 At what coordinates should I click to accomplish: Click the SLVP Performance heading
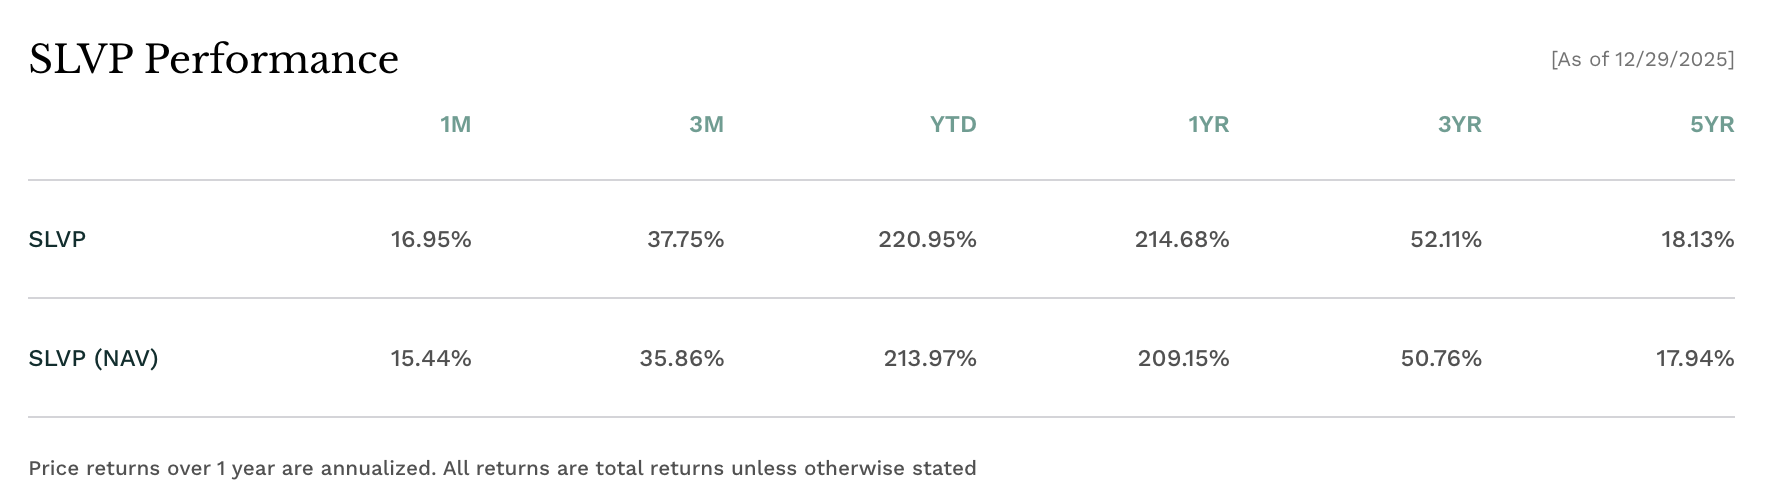click(x=213, y=60)
